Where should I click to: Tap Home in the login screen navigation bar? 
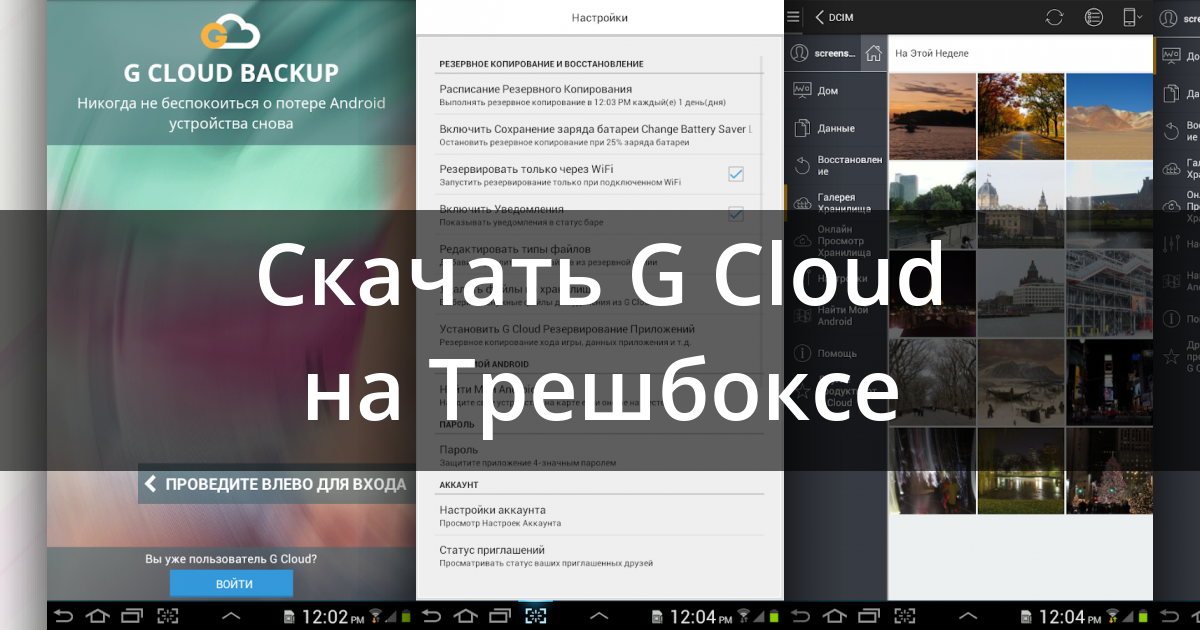click(x=98, y=616)
